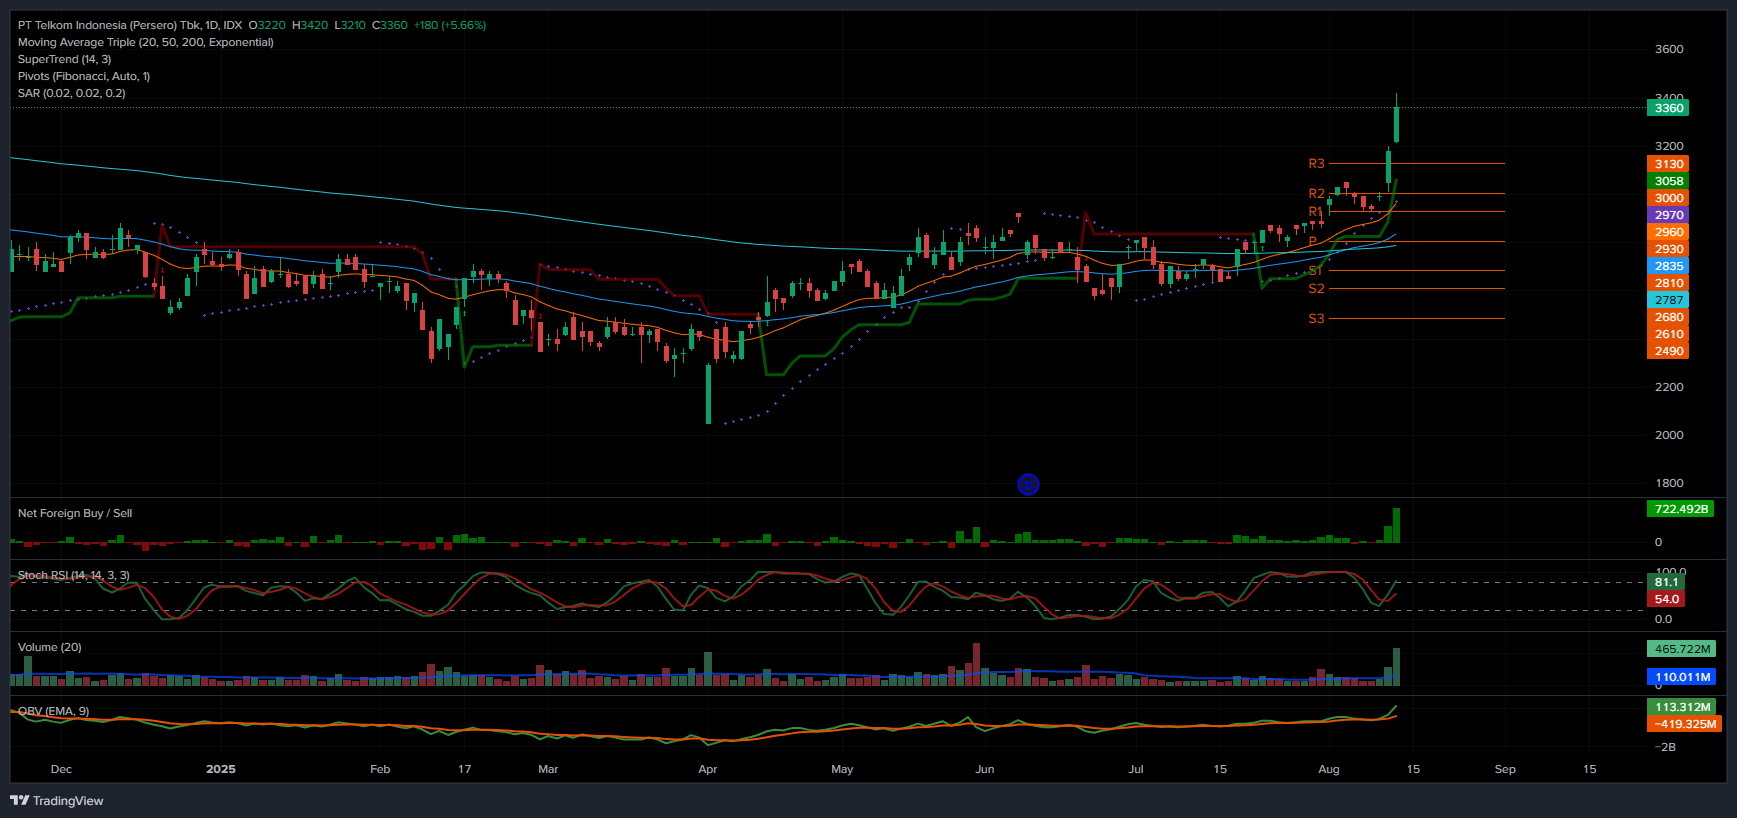Click the blue 110.011M volume average label
Screen dimensions: 1737x818
click(x=1681, y=677)
